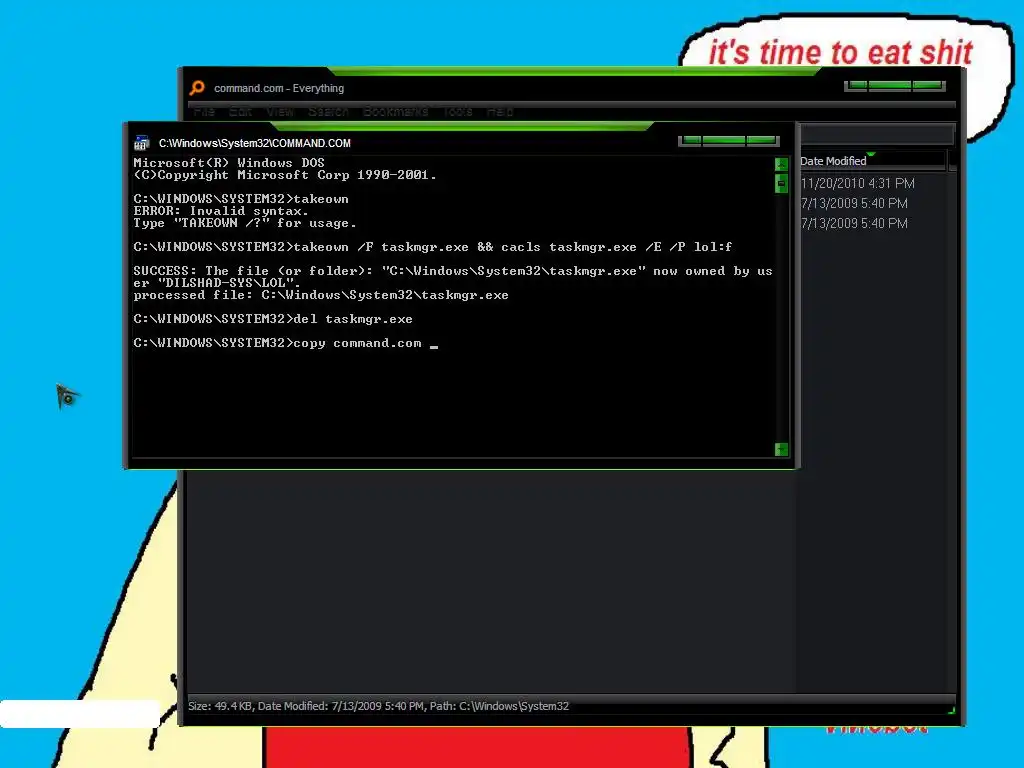Click the Everything magnifier icon in the title bar
Image resolution: width=1024 pixels, height=768 pixels.
(x=197, y=88)
